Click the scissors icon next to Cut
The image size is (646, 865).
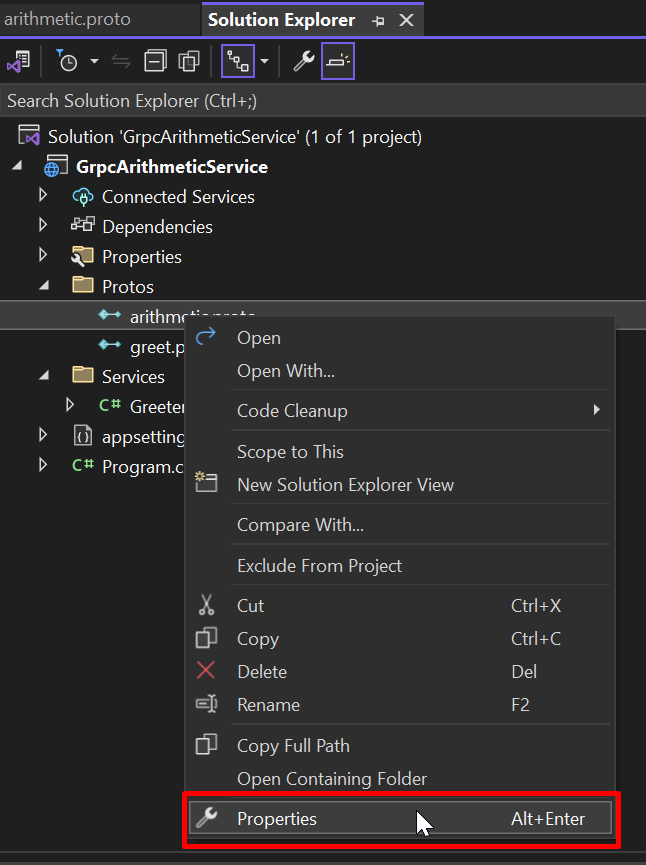tap(207, 605)
